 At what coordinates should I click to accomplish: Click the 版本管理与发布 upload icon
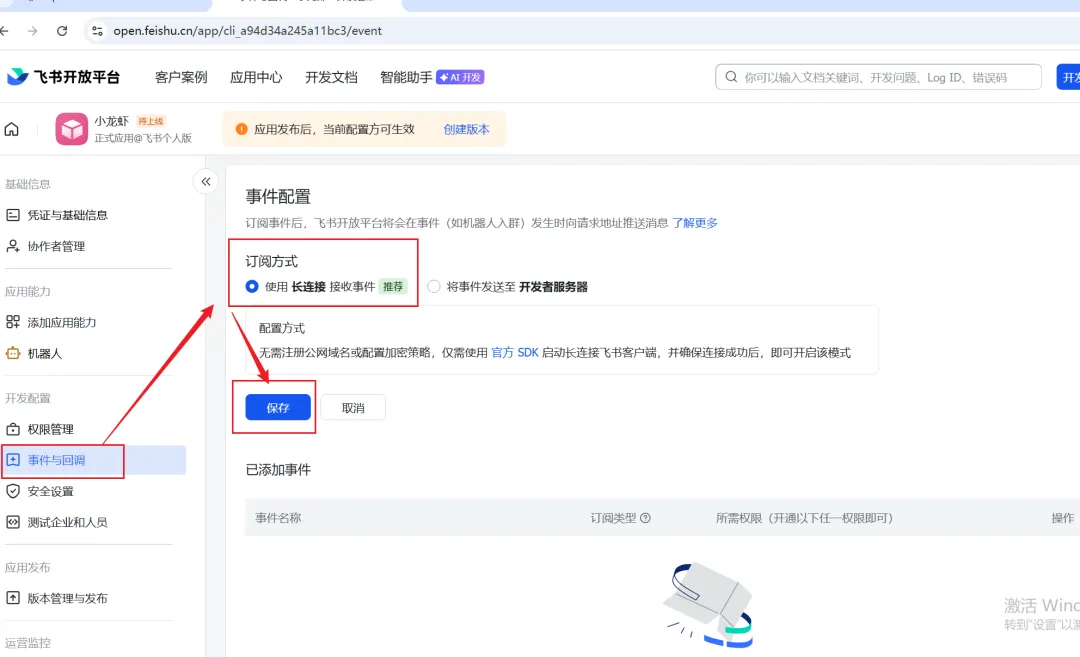tap(13, 598)
